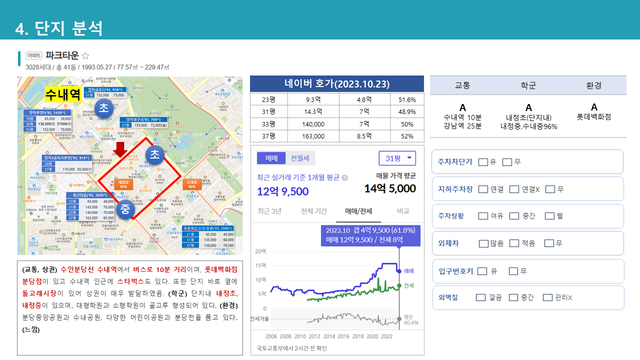The width and height of the screenshot is (640, 360).
Task: Check 무 for 입구번호키
Action: (513, 271)
